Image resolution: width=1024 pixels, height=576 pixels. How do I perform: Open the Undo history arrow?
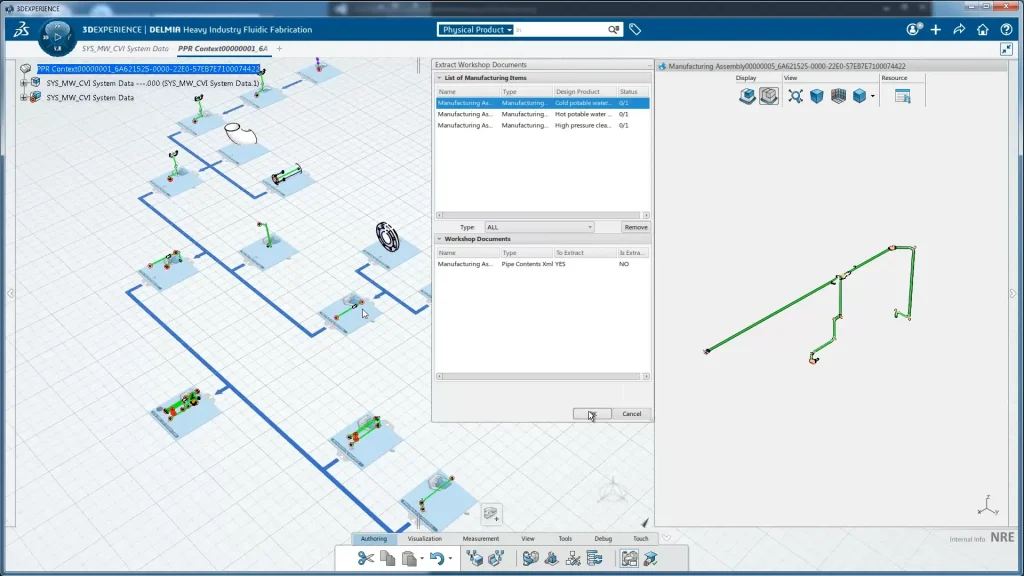click(x=450, y=559)
